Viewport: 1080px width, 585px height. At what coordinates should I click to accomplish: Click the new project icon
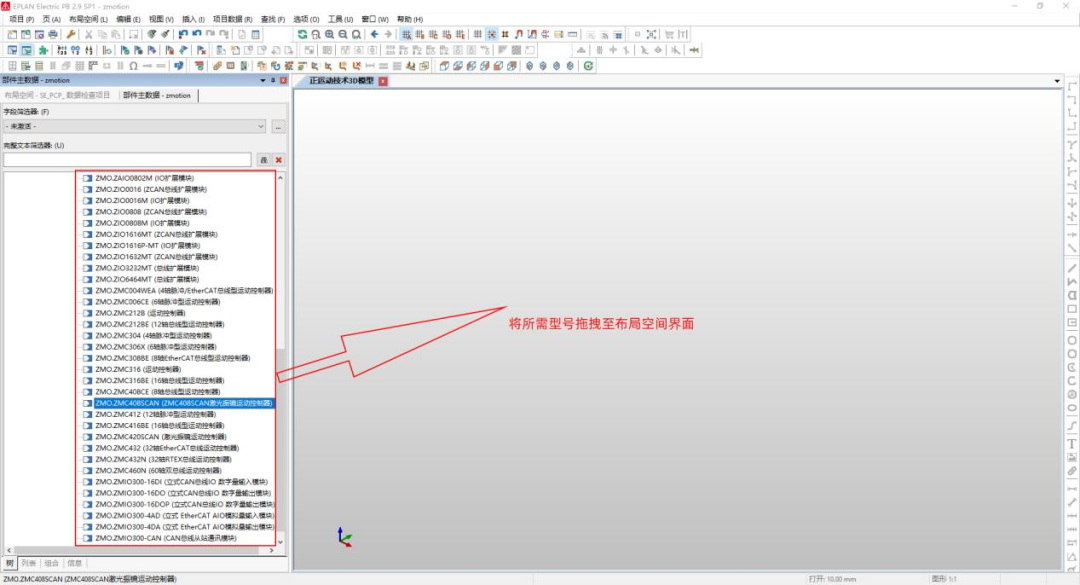[x=12, y=34]
